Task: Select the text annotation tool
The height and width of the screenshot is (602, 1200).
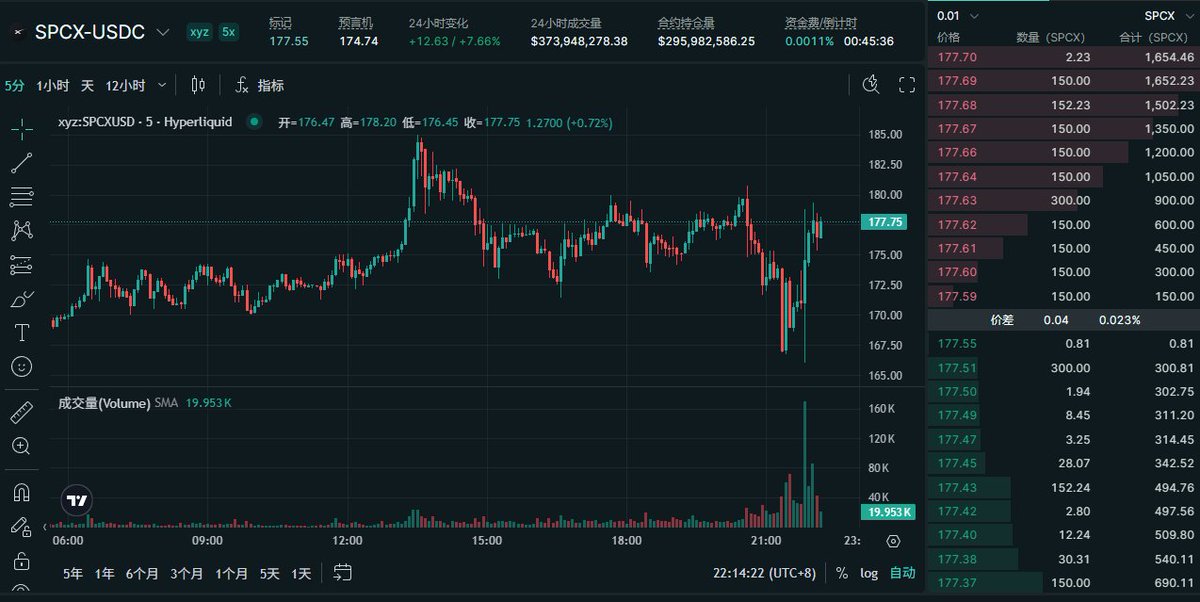Action: [x=22, y=333]
